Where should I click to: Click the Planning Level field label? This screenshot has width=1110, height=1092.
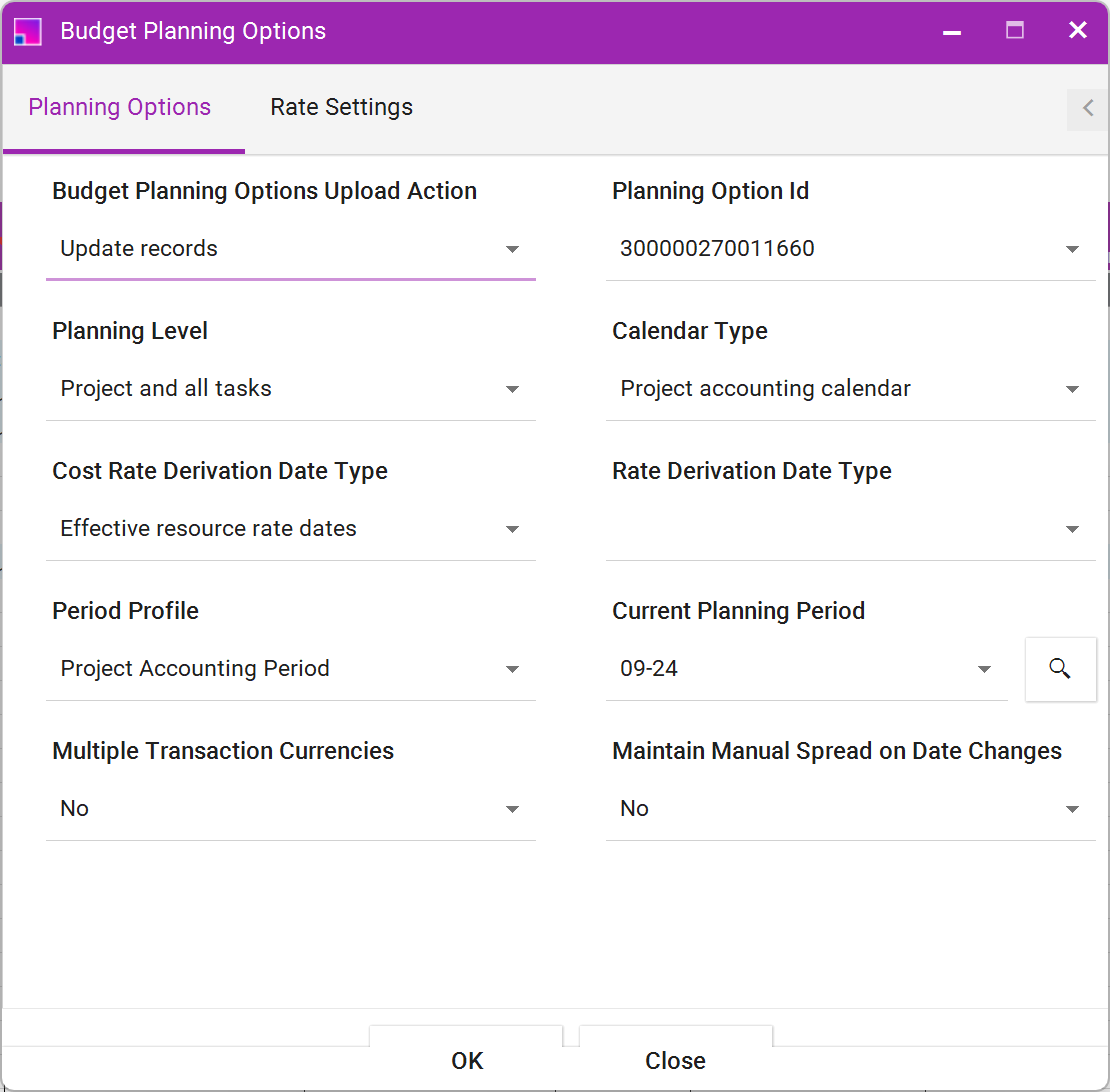[x=130, y=331]
